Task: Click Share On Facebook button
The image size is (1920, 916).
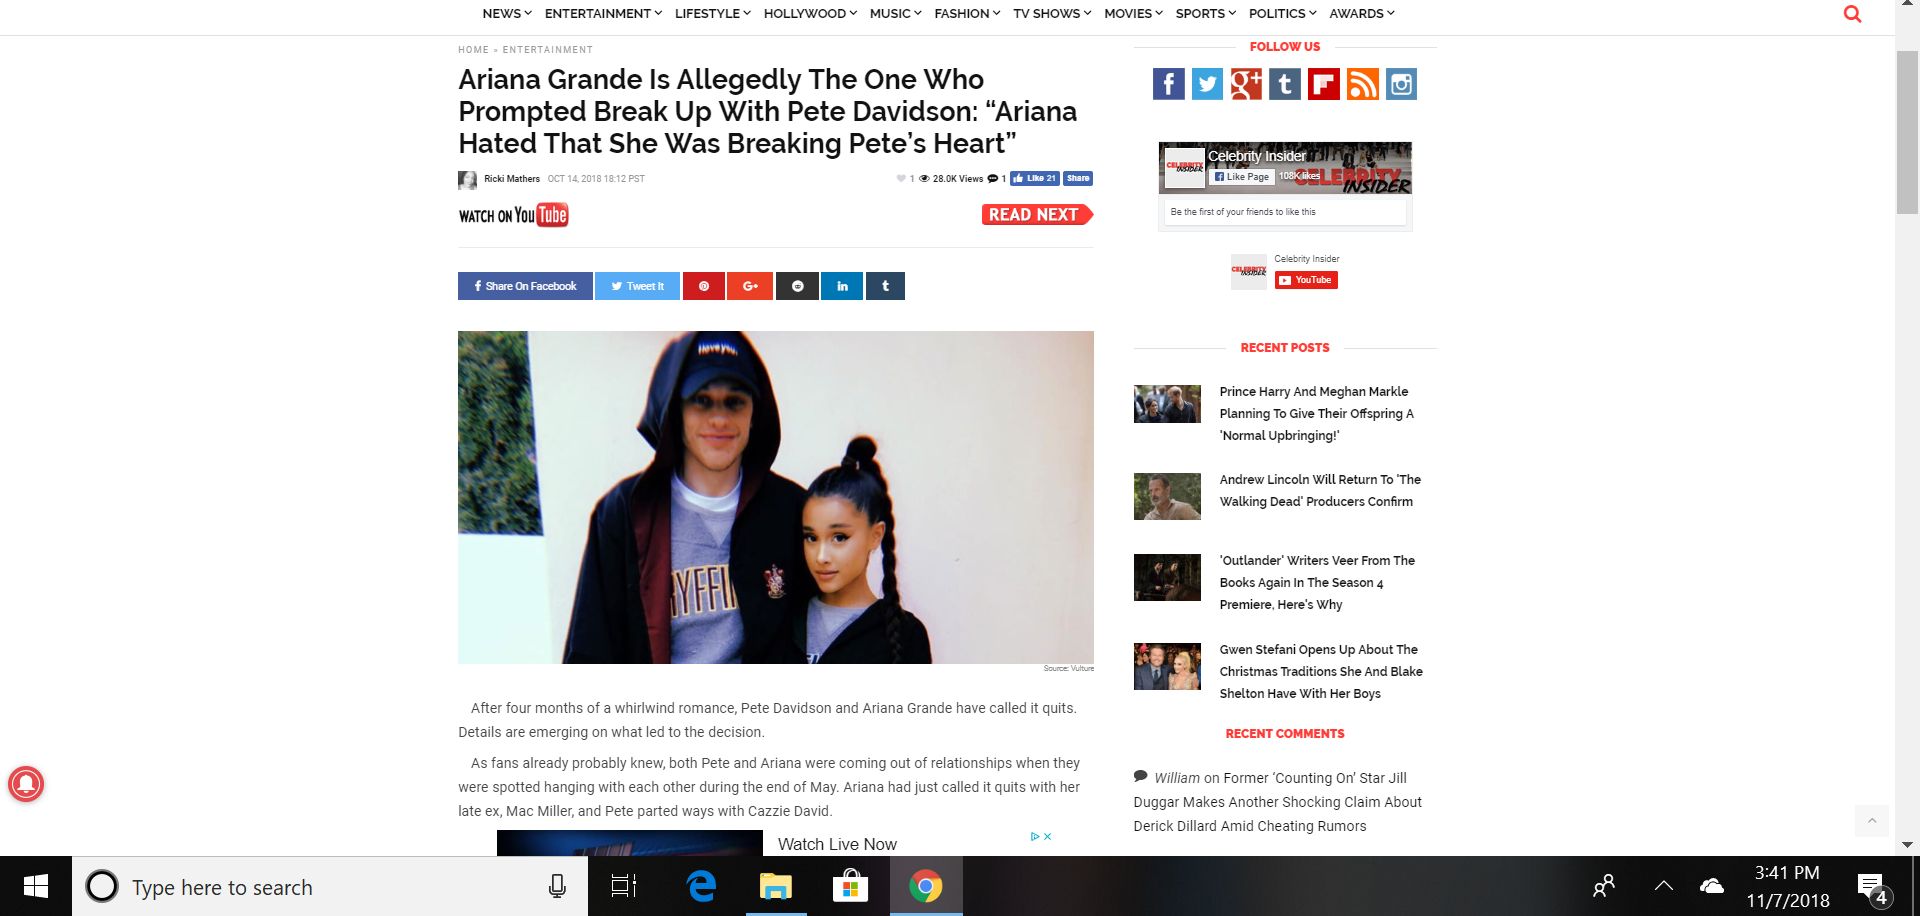Action: click(x=525, y=286)
